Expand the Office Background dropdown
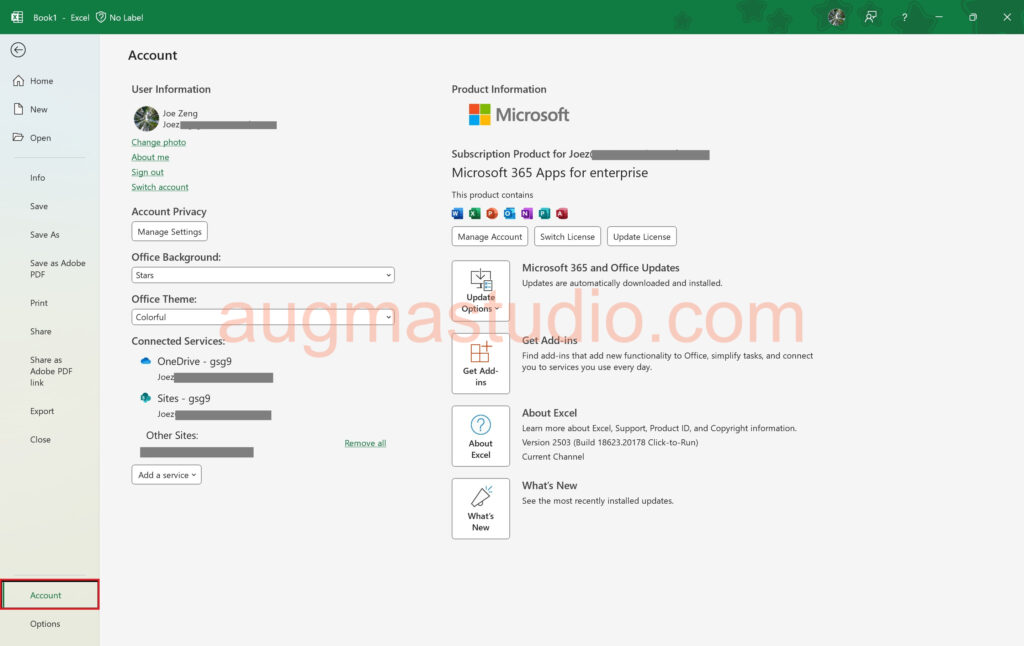 click(x=263, y=275)
